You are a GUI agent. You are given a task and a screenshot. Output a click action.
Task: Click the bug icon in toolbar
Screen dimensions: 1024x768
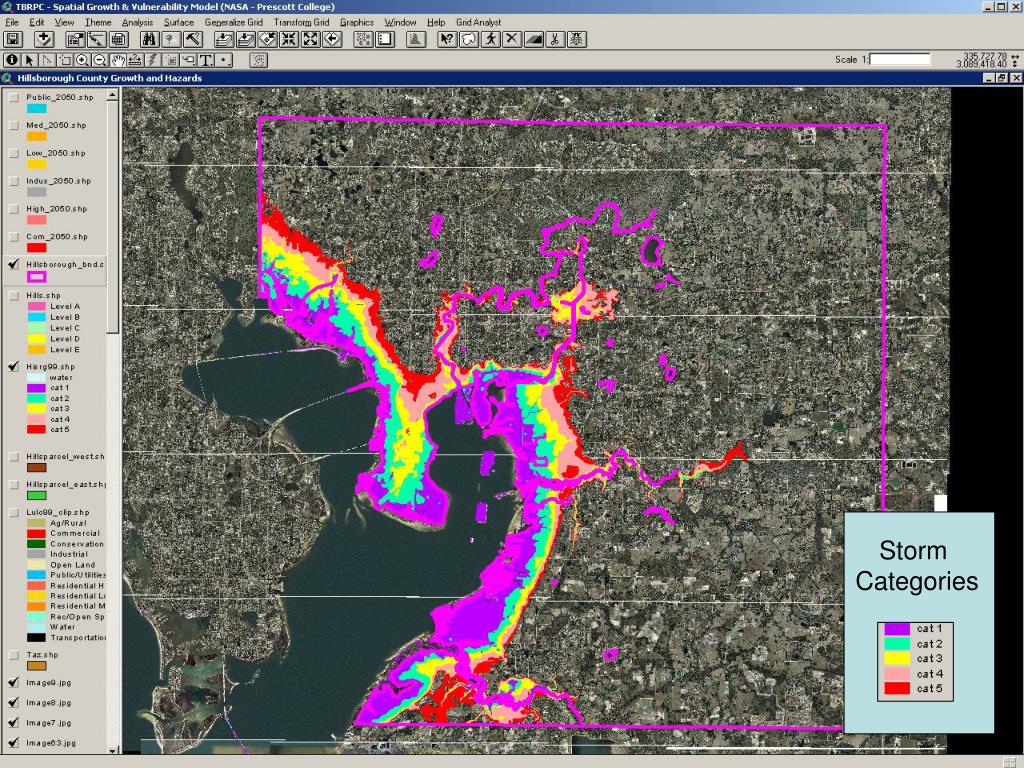(576, 40)
